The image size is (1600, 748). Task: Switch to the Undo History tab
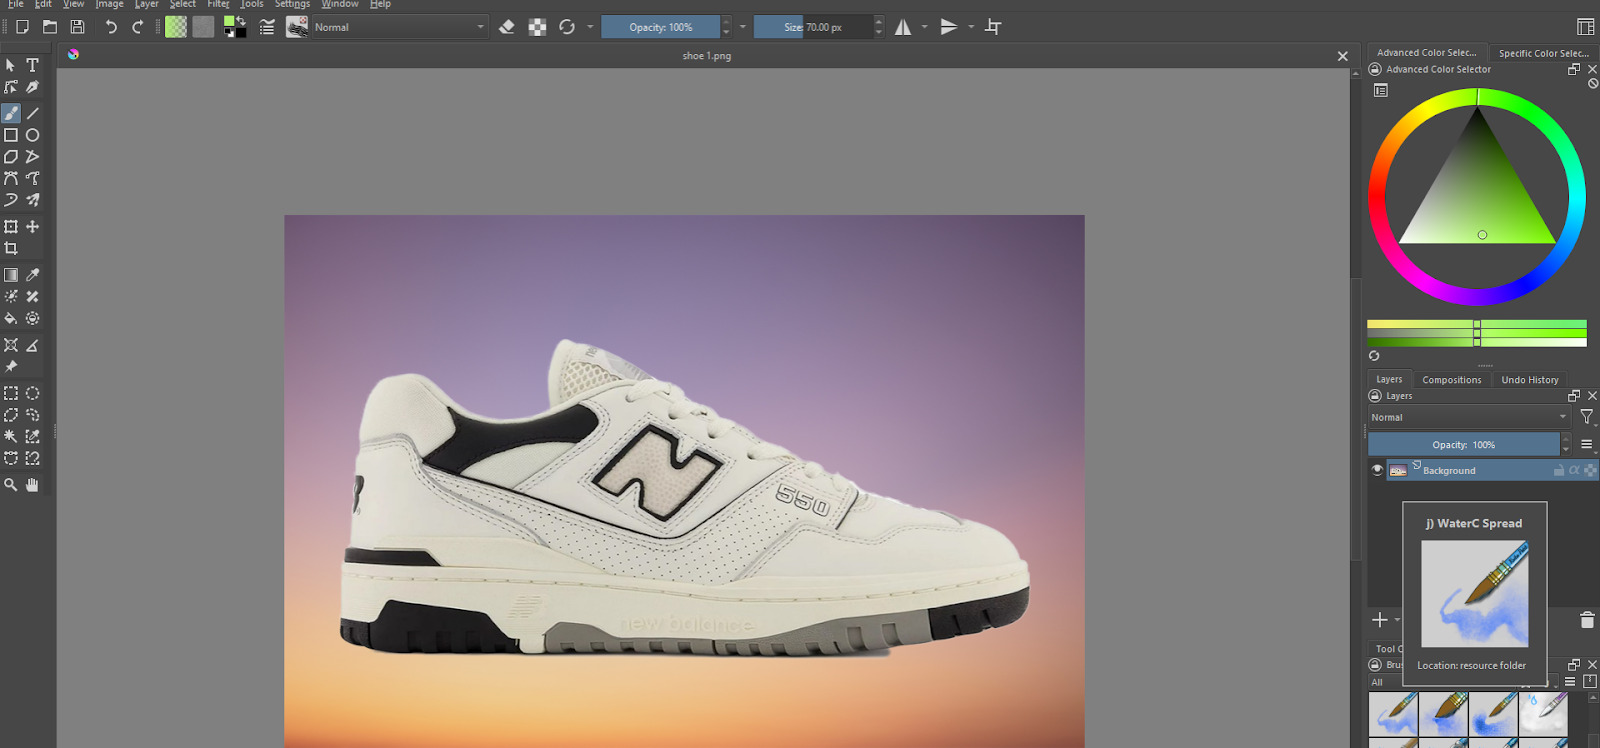tap(1530, 380)
